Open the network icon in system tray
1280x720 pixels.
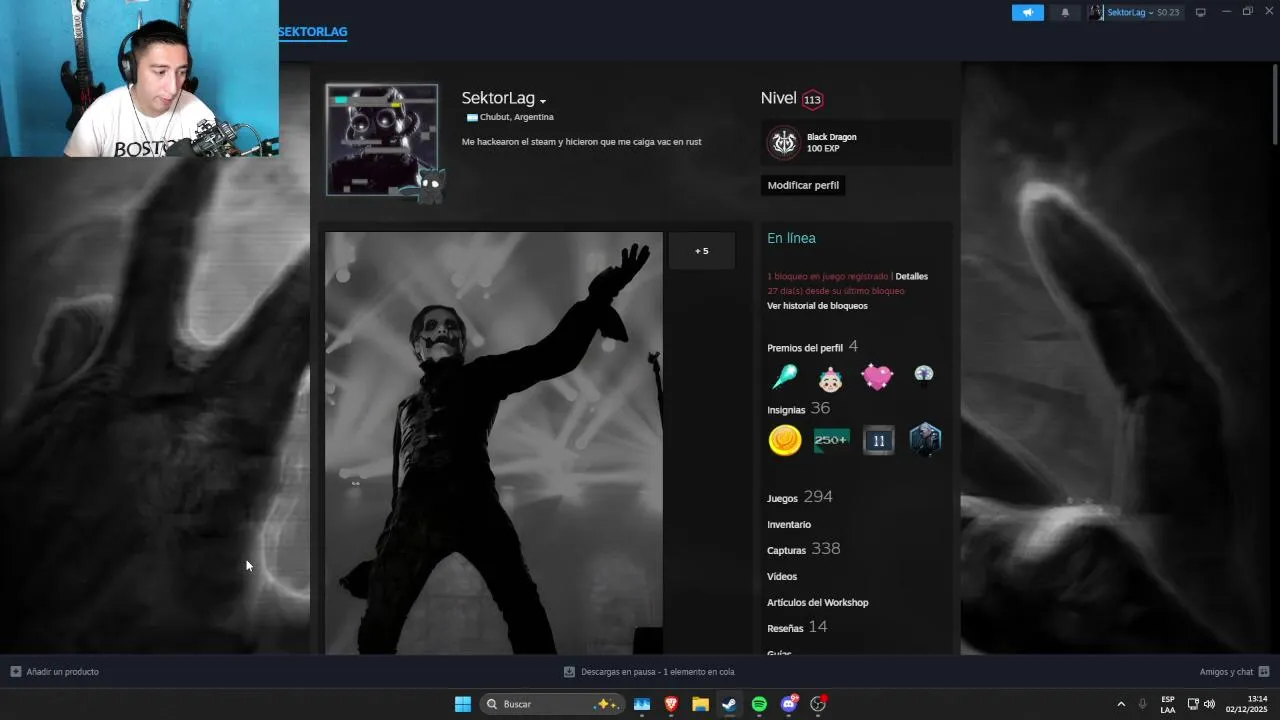point(1193,704)
